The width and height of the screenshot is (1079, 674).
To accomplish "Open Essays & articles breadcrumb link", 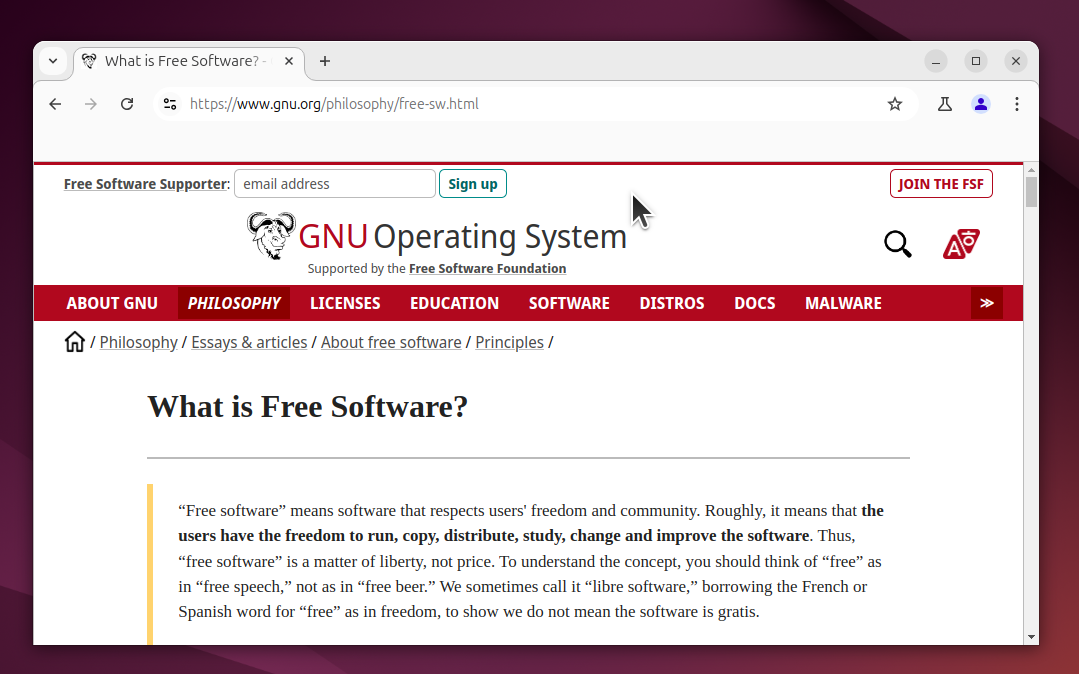I will click(249, 342).
